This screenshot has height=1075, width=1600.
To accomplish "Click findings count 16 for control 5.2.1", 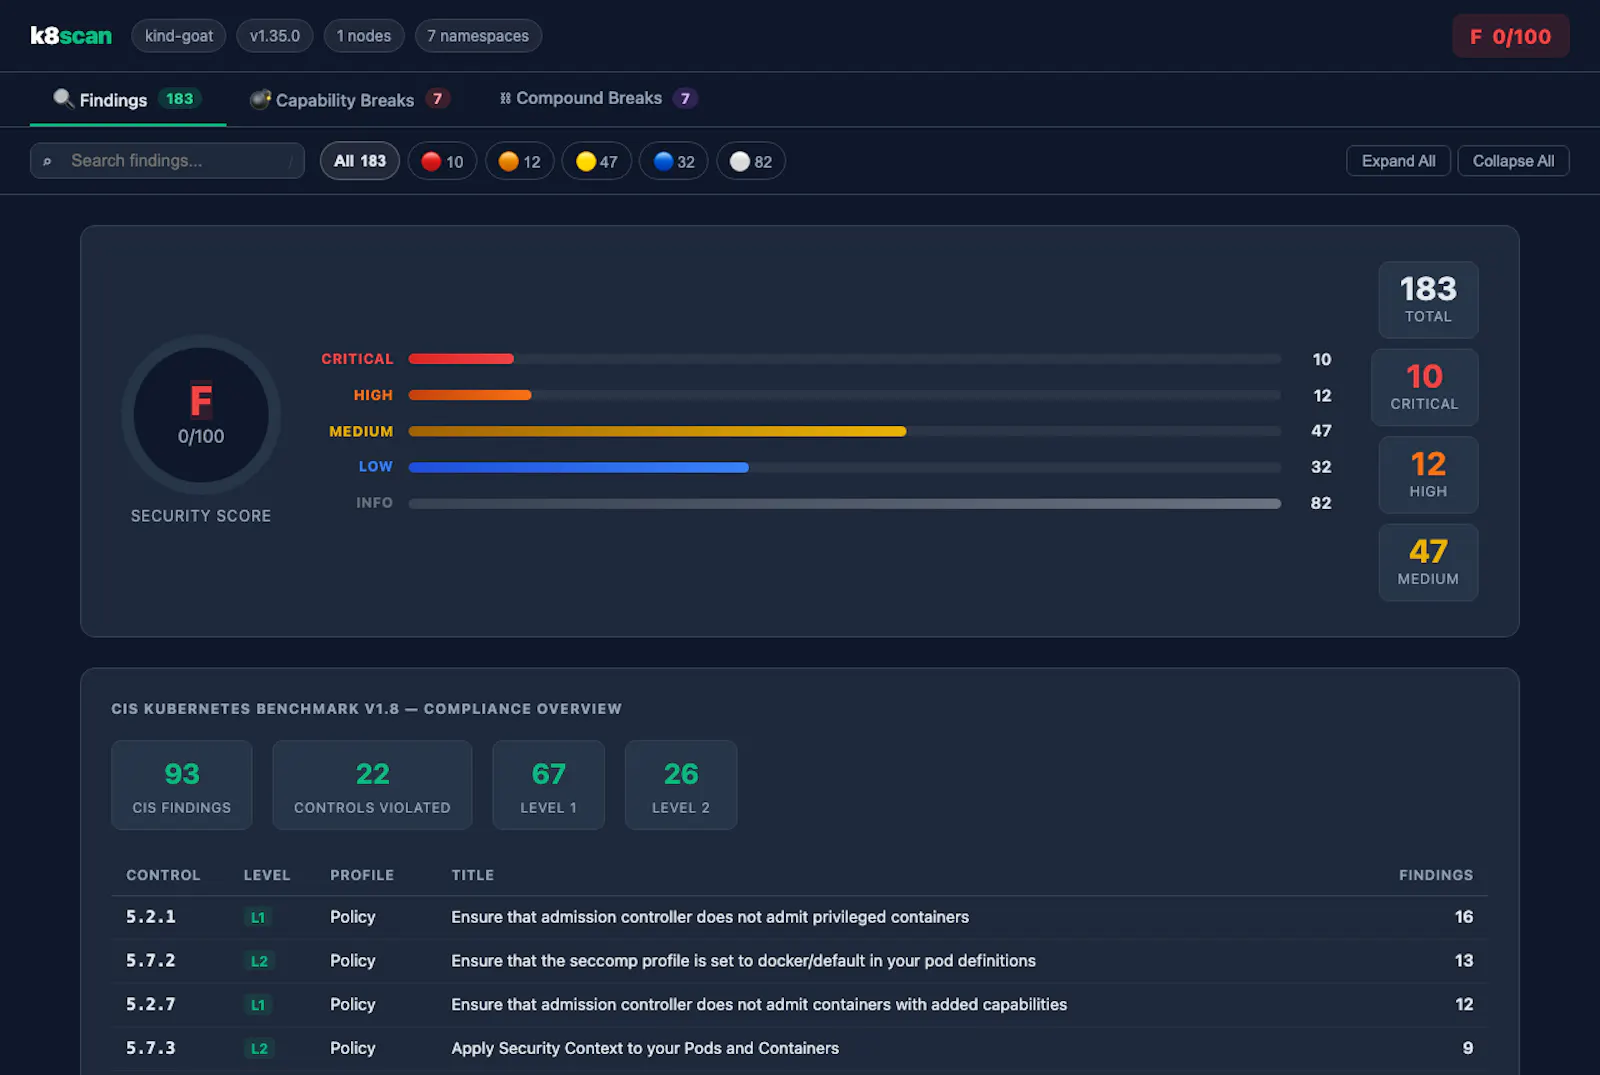I will pos(1464,917).
